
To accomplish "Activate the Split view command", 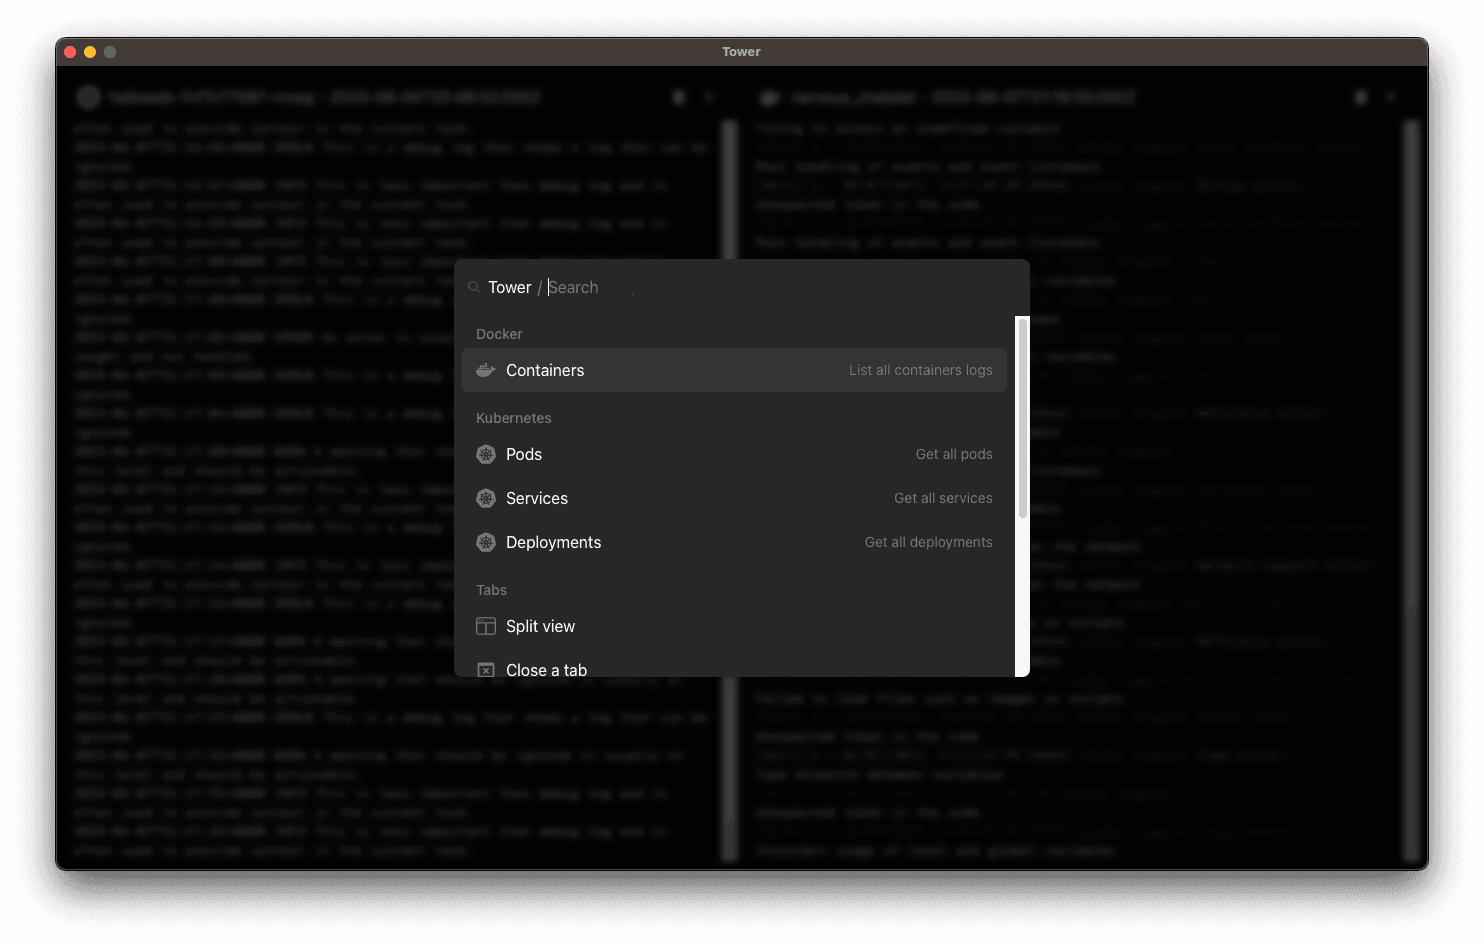I will tap(734, 626).
